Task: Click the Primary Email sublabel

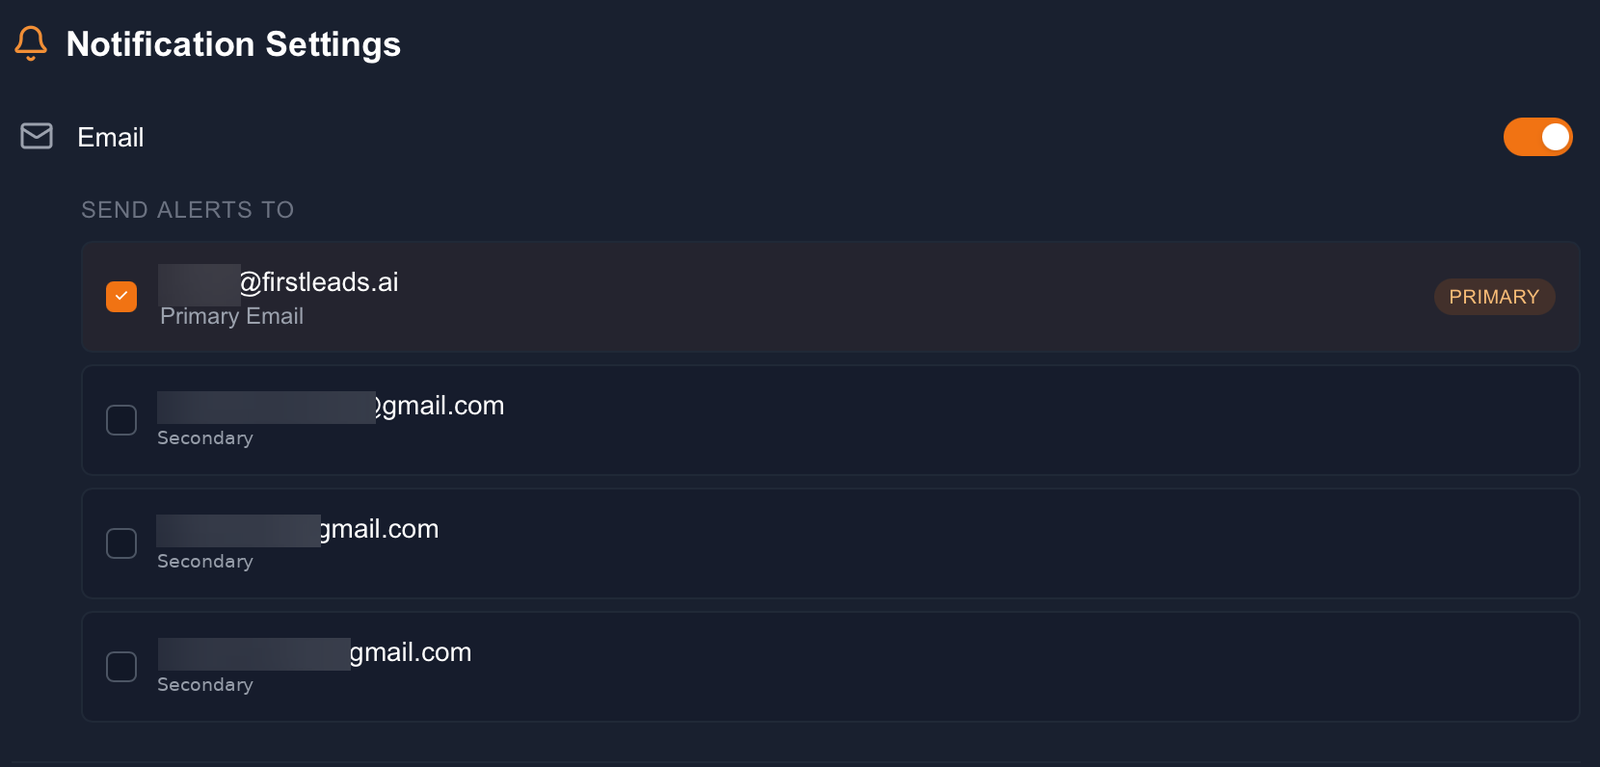Action: click(232, 316)
